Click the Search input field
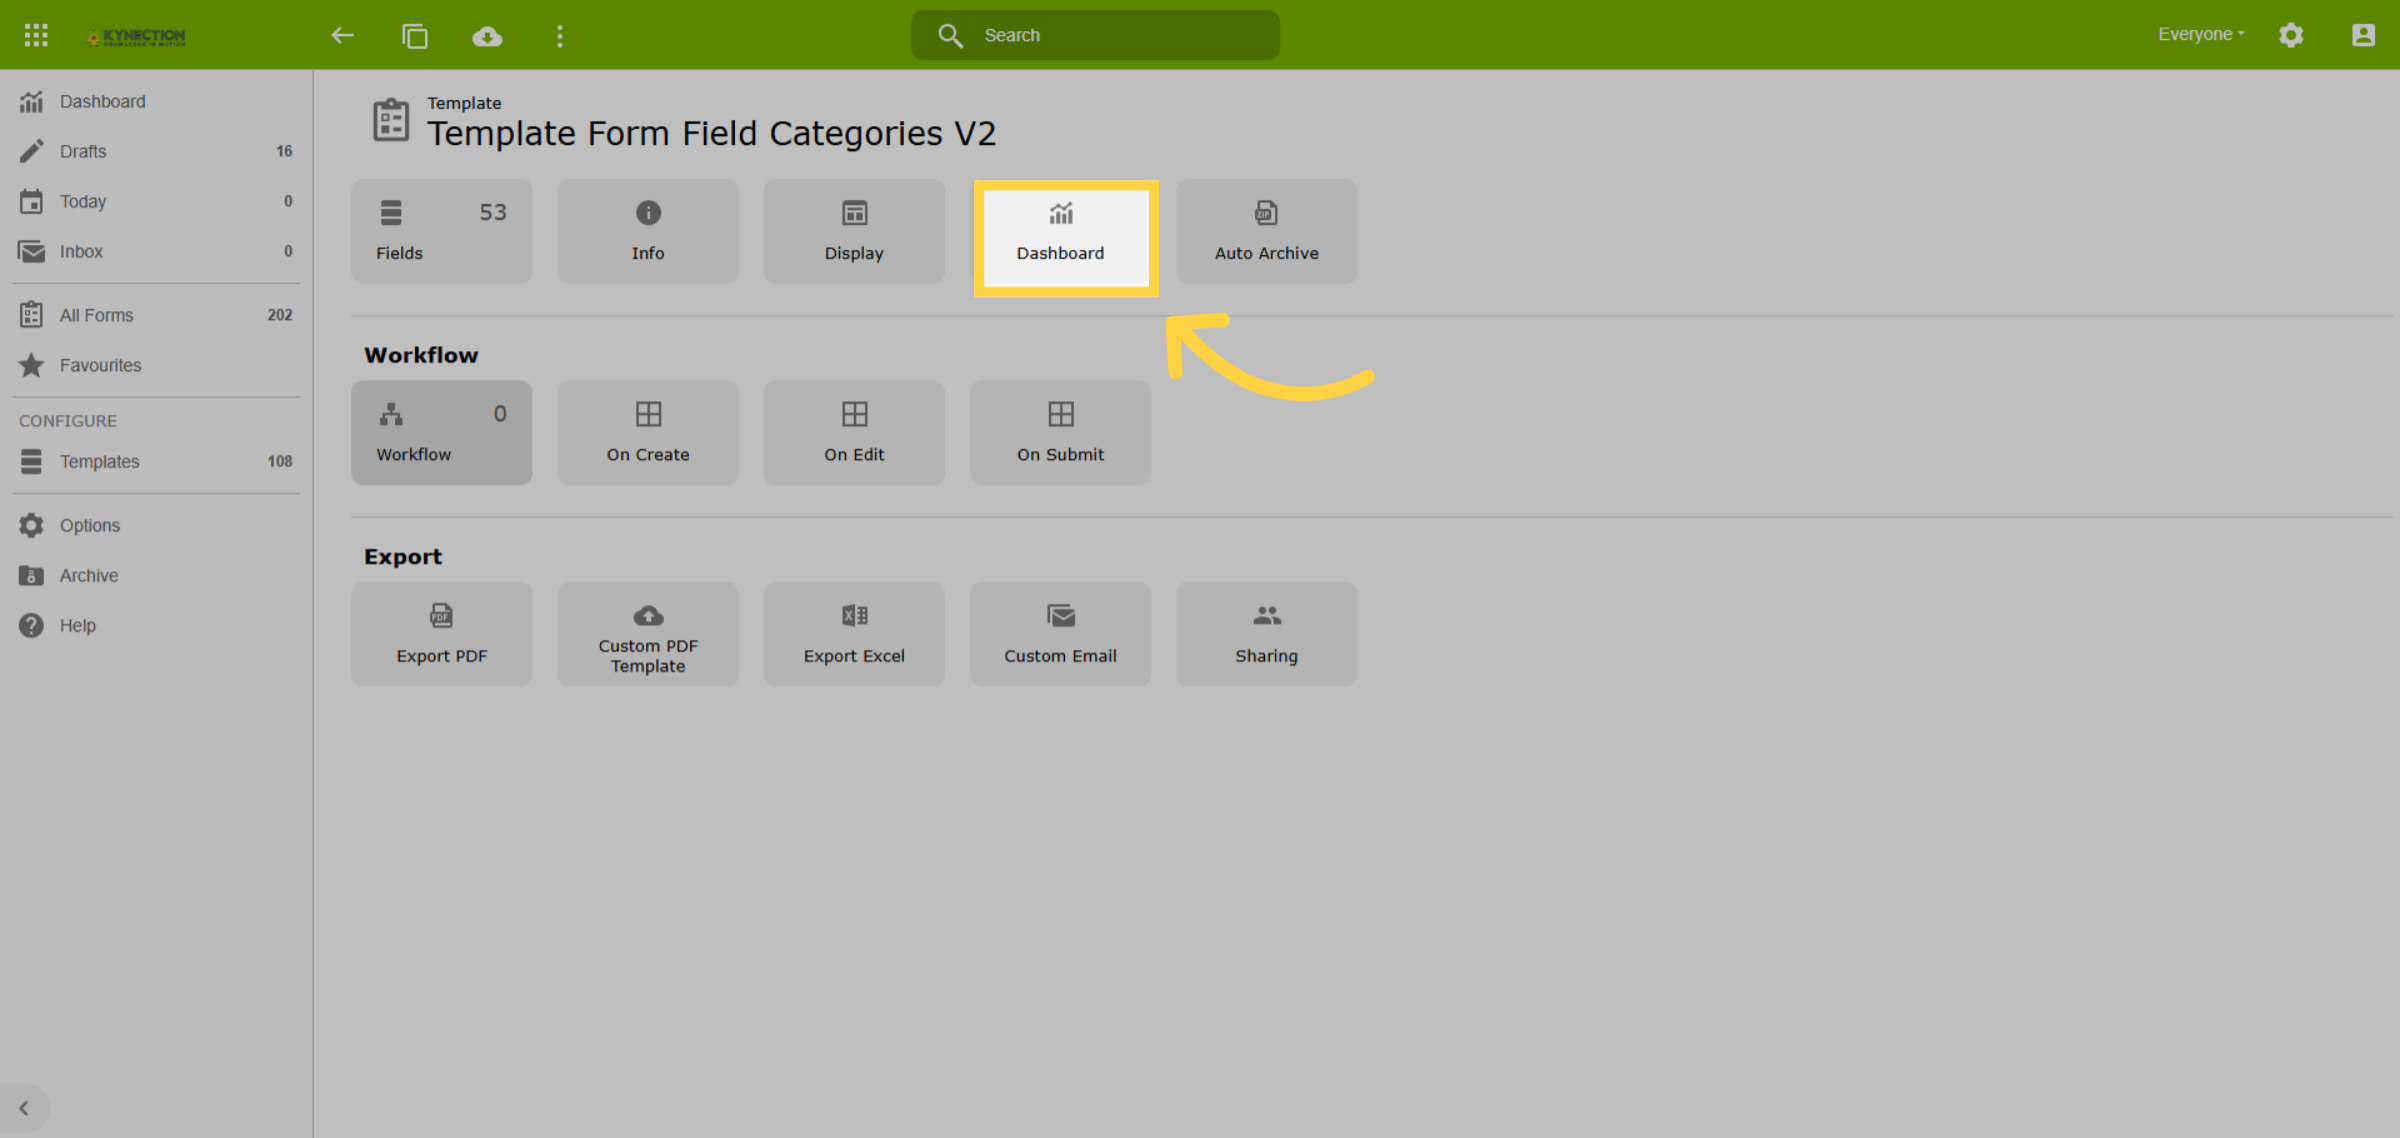2400x1138 pixels. (x=1095, y=35)
